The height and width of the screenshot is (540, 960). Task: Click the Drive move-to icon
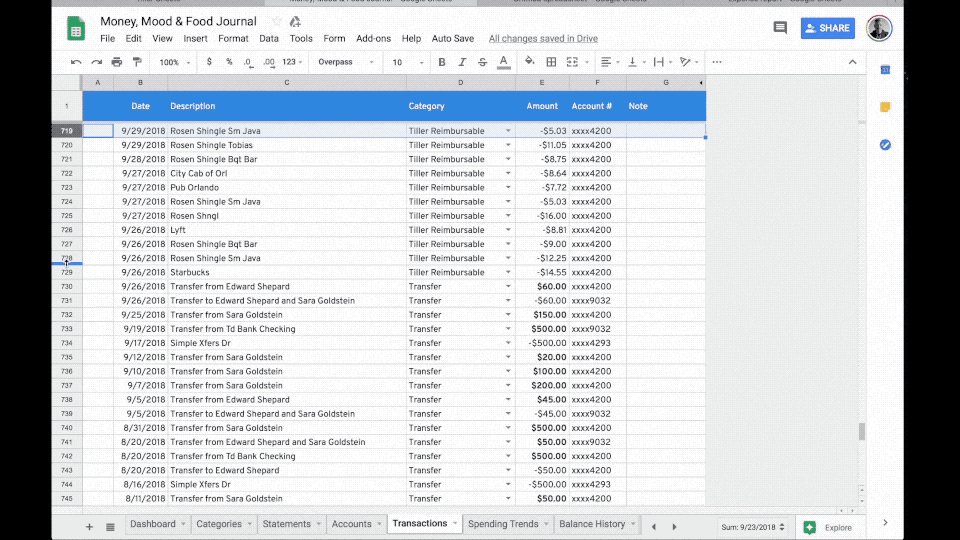(295, 21)
